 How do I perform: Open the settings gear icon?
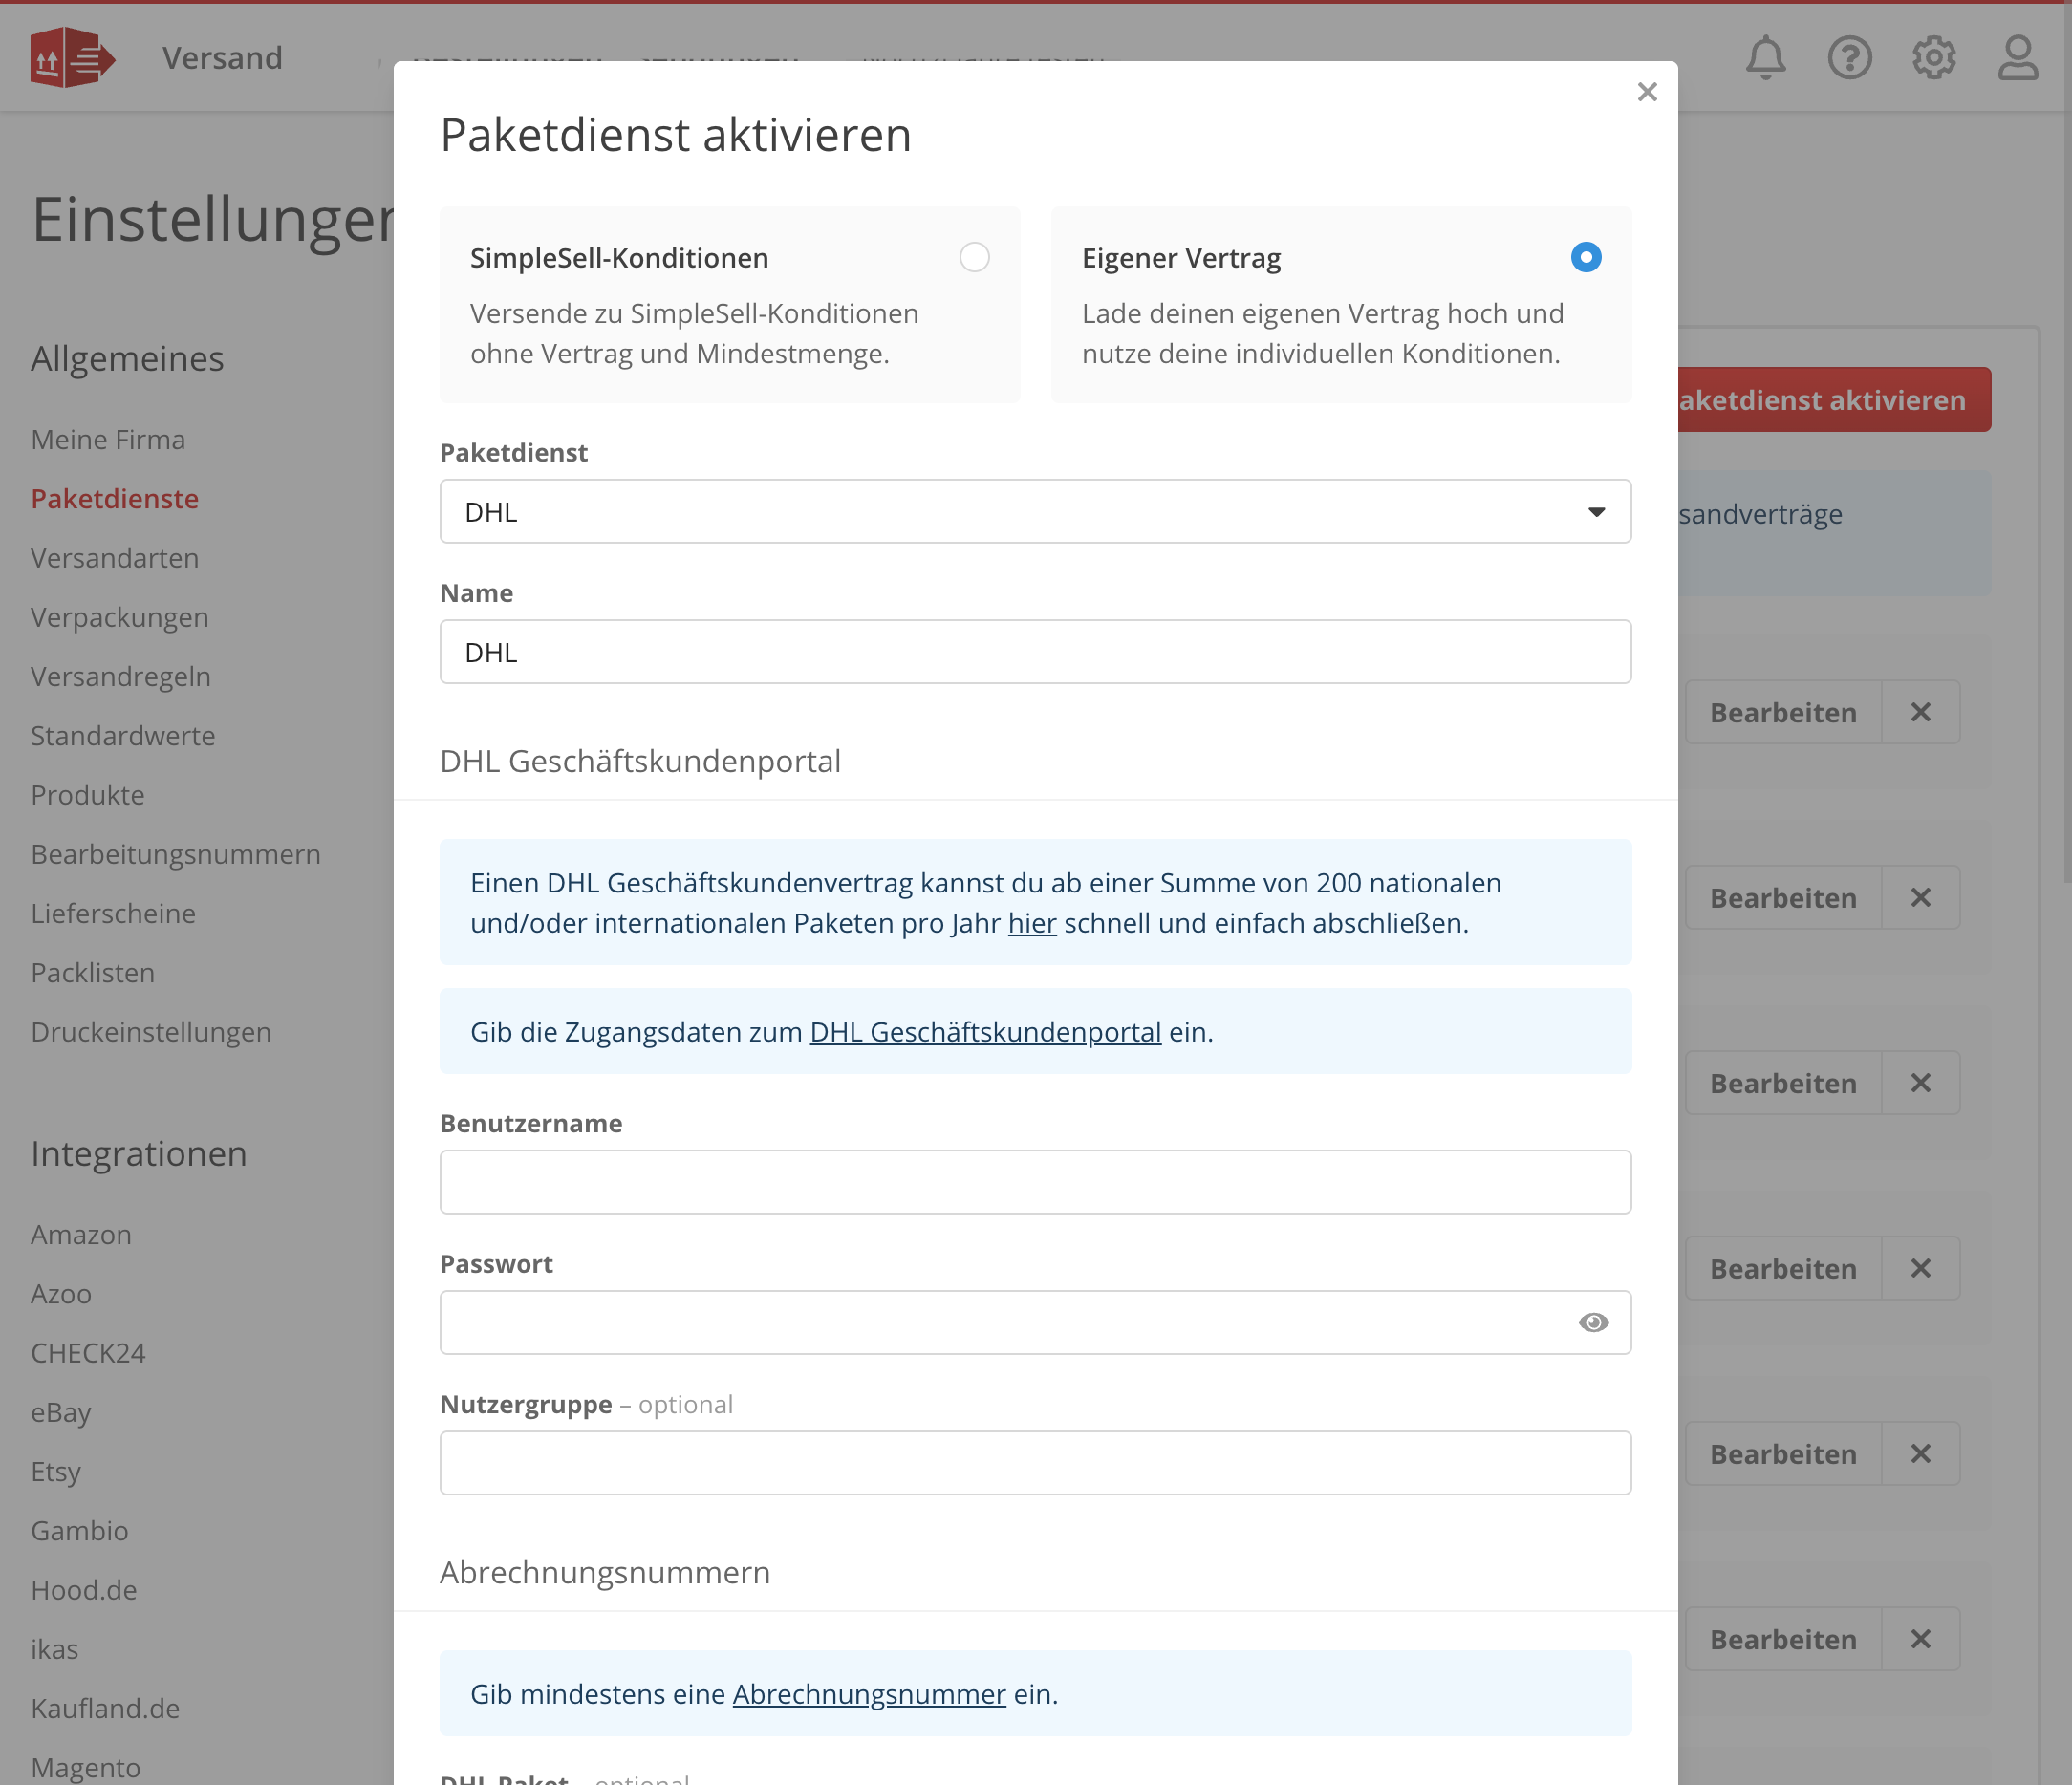point(1933,57)
